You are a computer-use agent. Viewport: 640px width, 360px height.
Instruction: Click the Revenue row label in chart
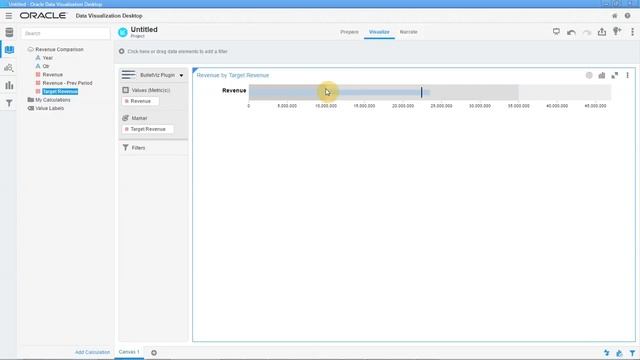234,91
